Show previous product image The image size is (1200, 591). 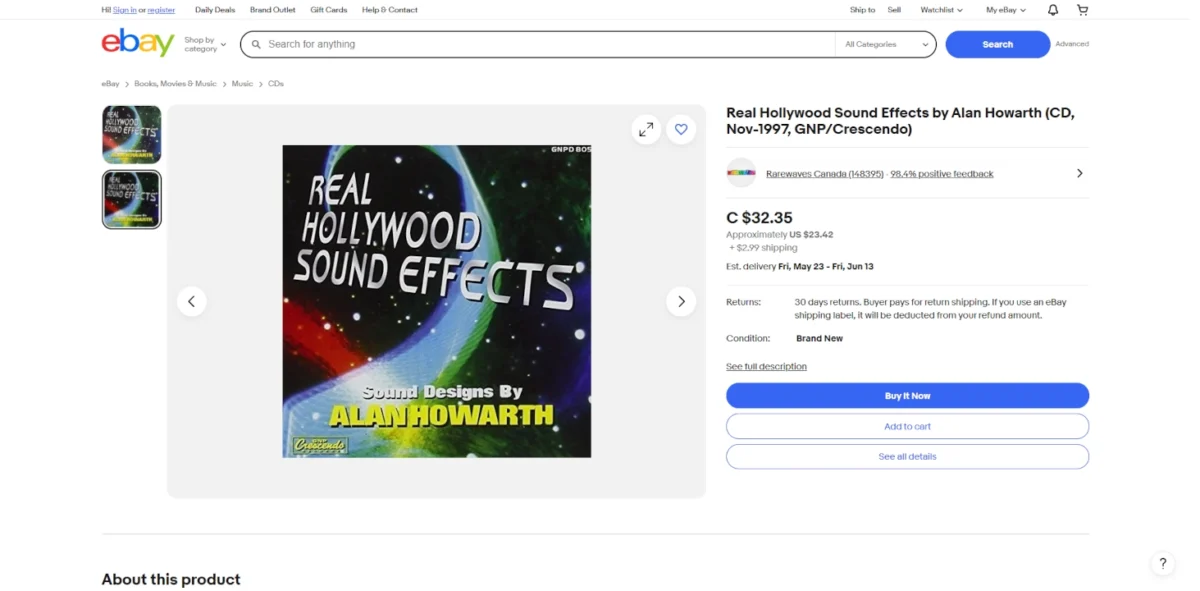tap(192, 301)
